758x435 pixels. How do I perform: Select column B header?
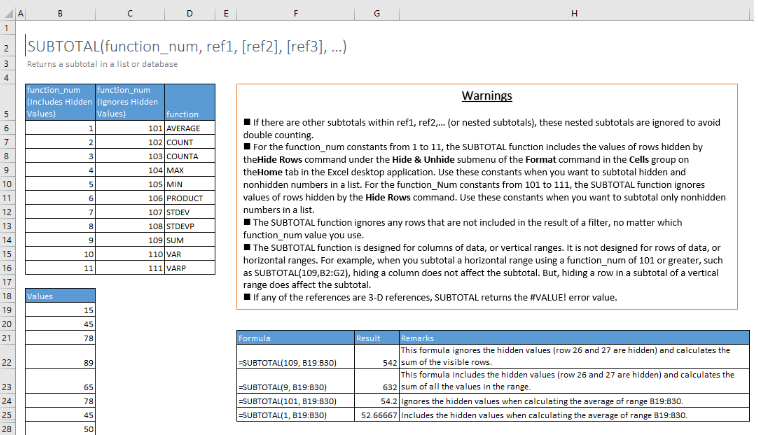(60, 14)
